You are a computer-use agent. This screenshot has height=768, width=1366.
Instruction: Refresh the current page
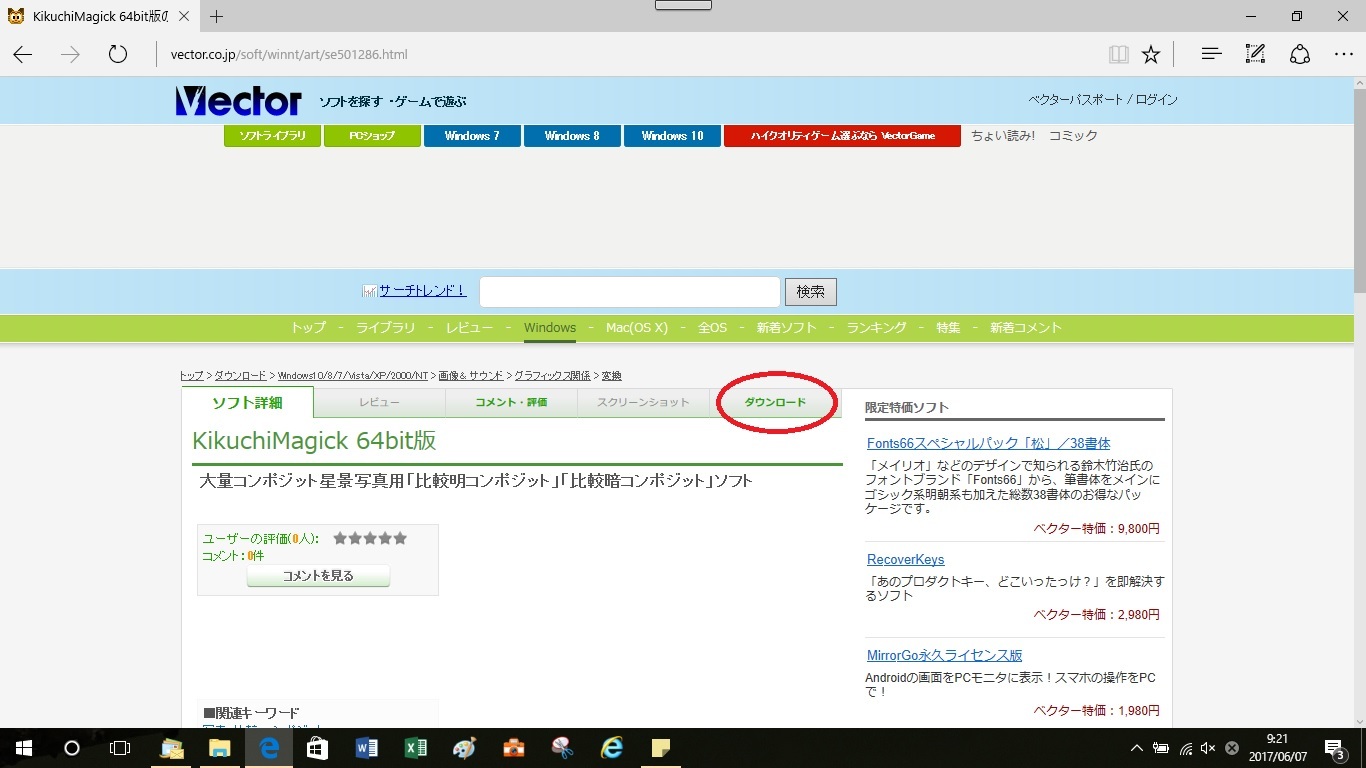tap(118, 54)
